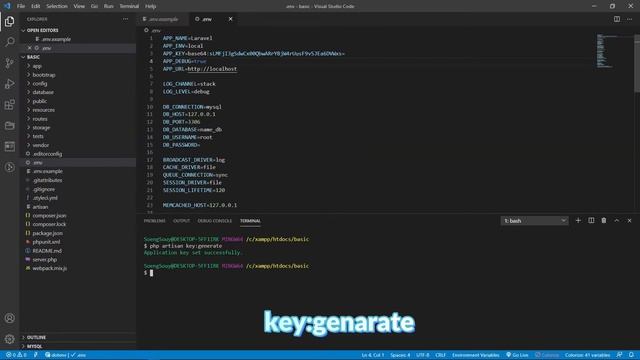The height and width of the screenshot is (360, 640).
Task: Expand the bootstrap folder
Action: tap(44, 75)
